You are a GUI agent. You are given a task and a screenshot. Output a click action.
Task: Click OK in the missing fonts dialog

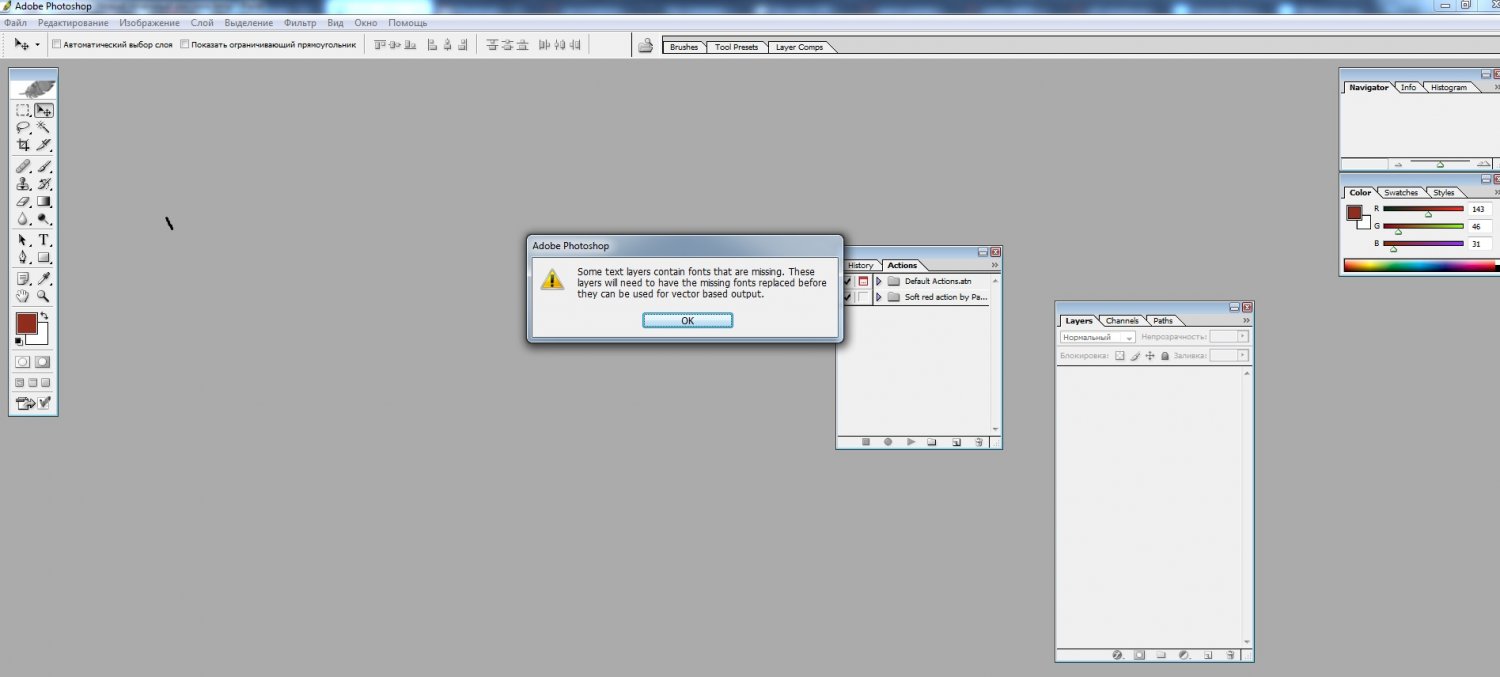(x=688, y=320)
